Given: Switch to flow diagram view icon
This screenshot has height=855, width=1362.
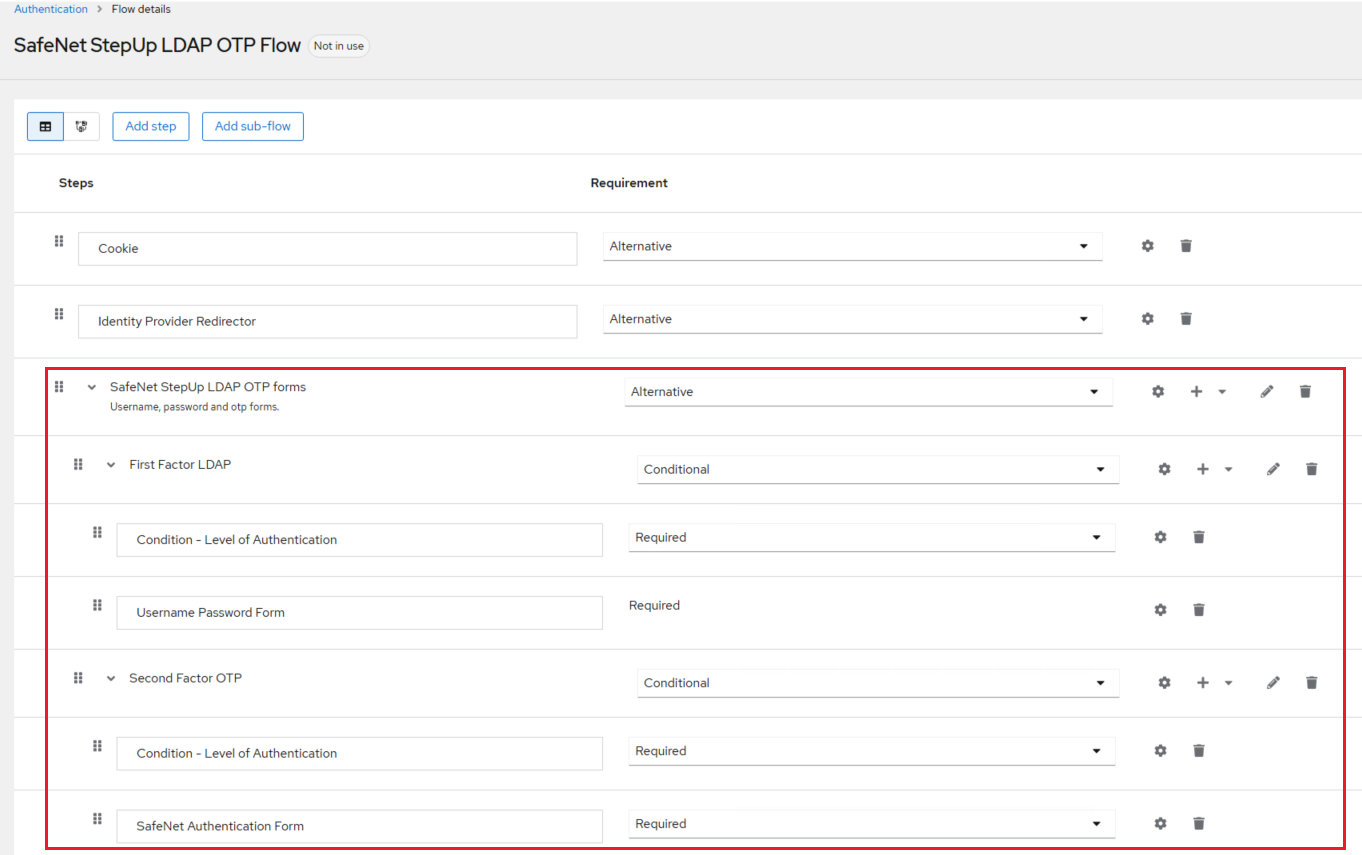Looking at the screenshot, I should (x=82, y=127).
